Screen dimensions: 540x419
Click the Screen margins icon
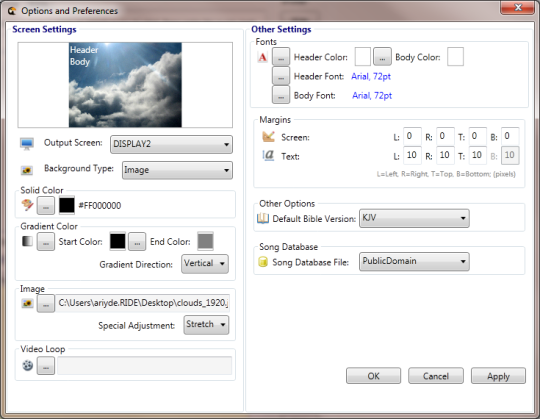[268, 137]
